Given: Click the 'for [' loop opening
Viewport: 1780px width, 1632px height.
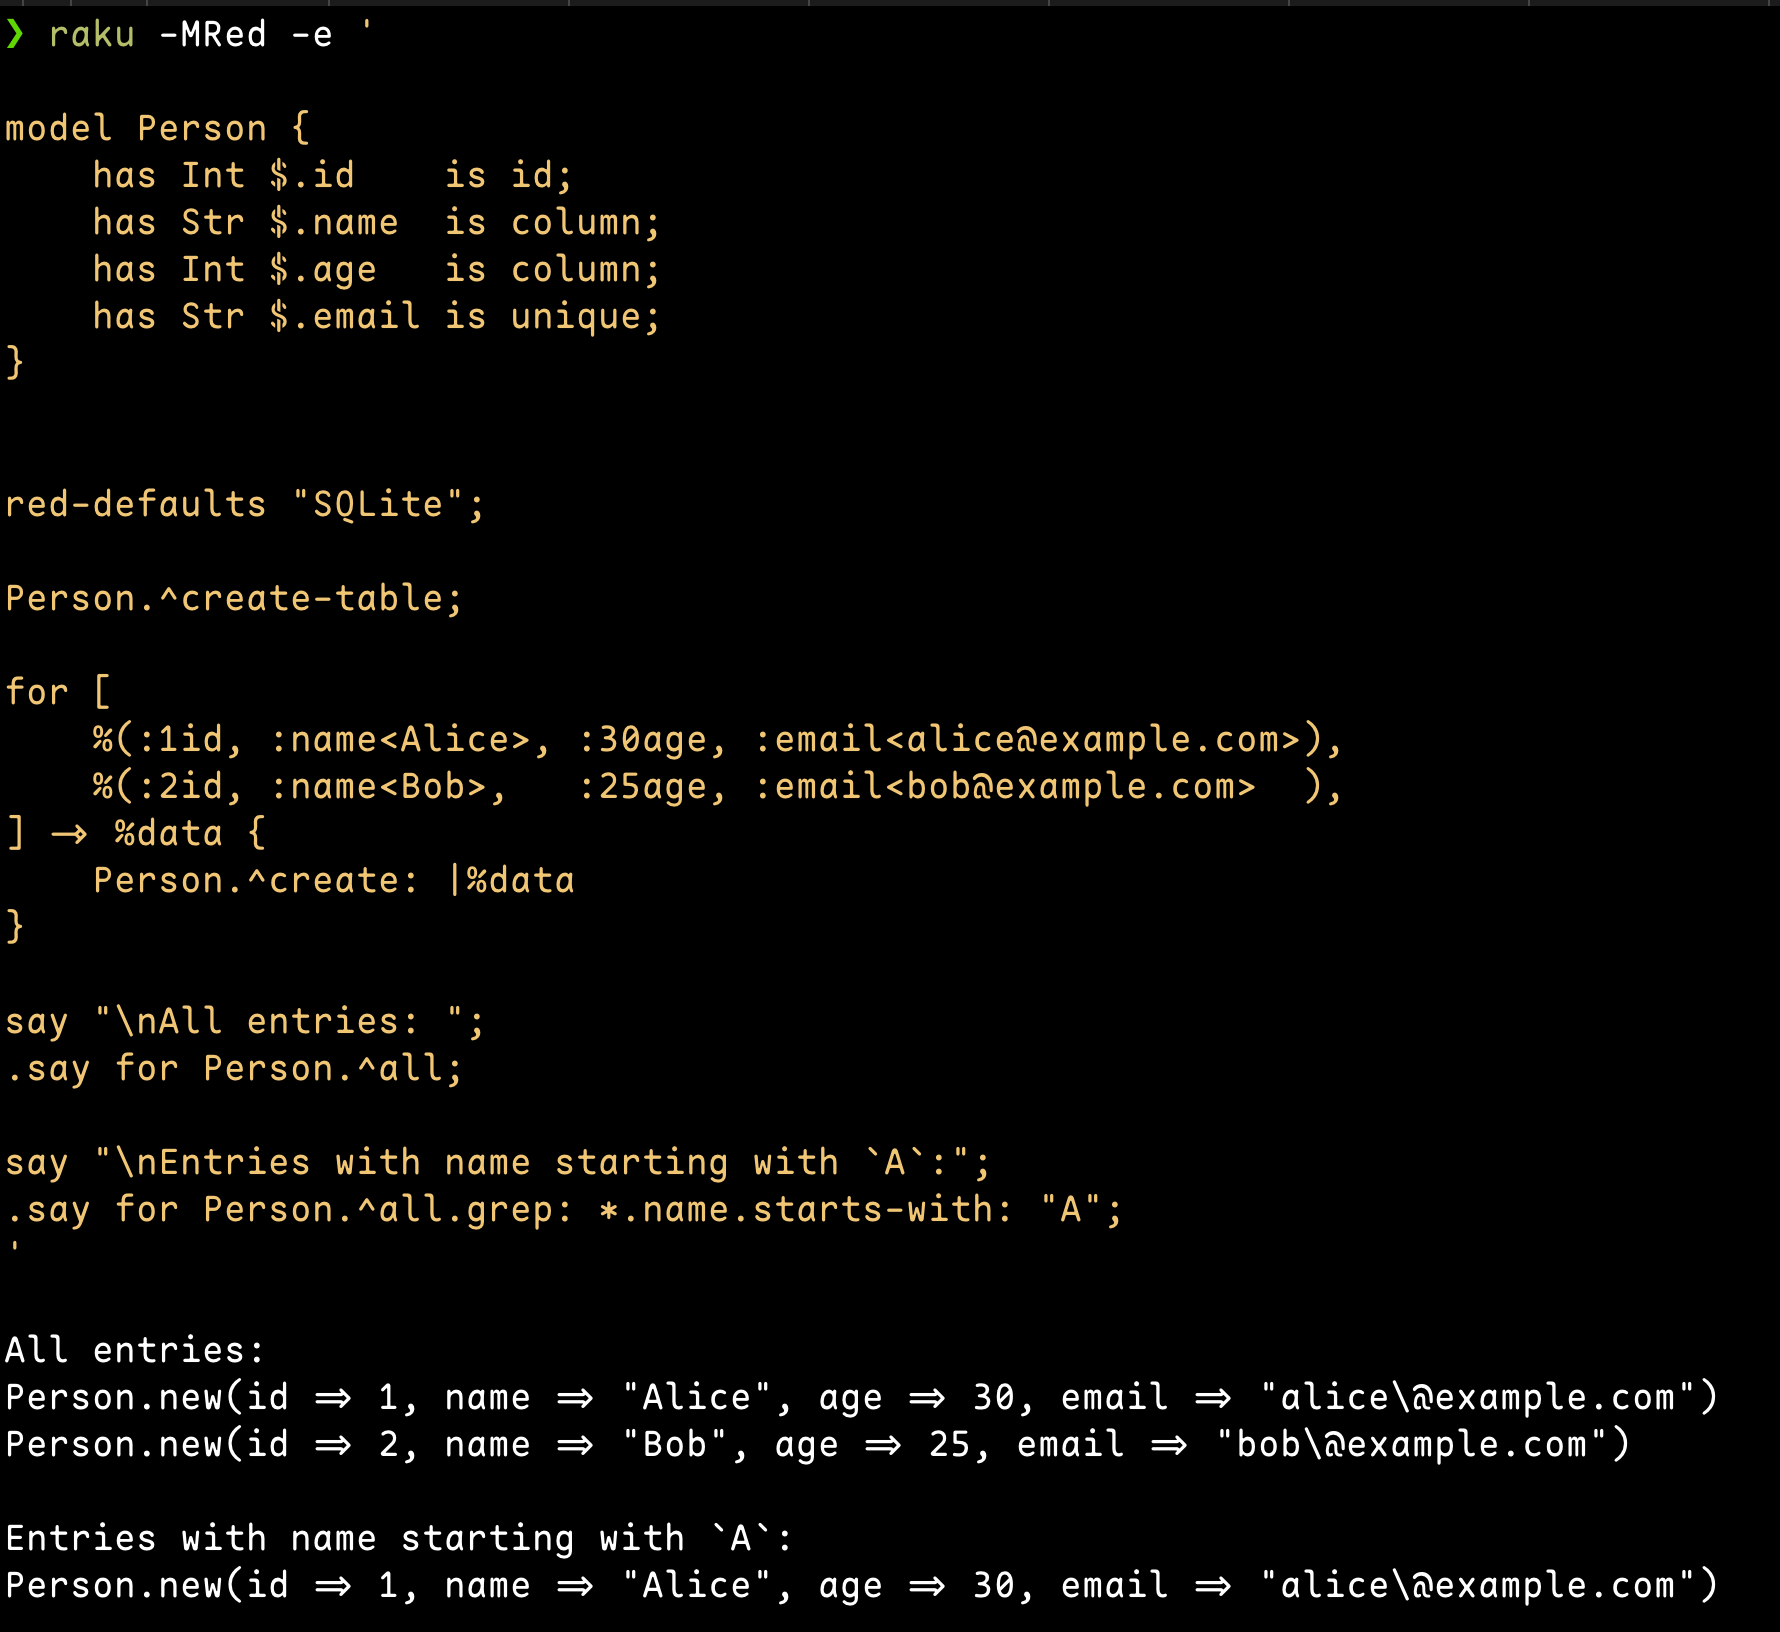Looking at the screenshot, I should pyautogui.click(x=58, y=692).
